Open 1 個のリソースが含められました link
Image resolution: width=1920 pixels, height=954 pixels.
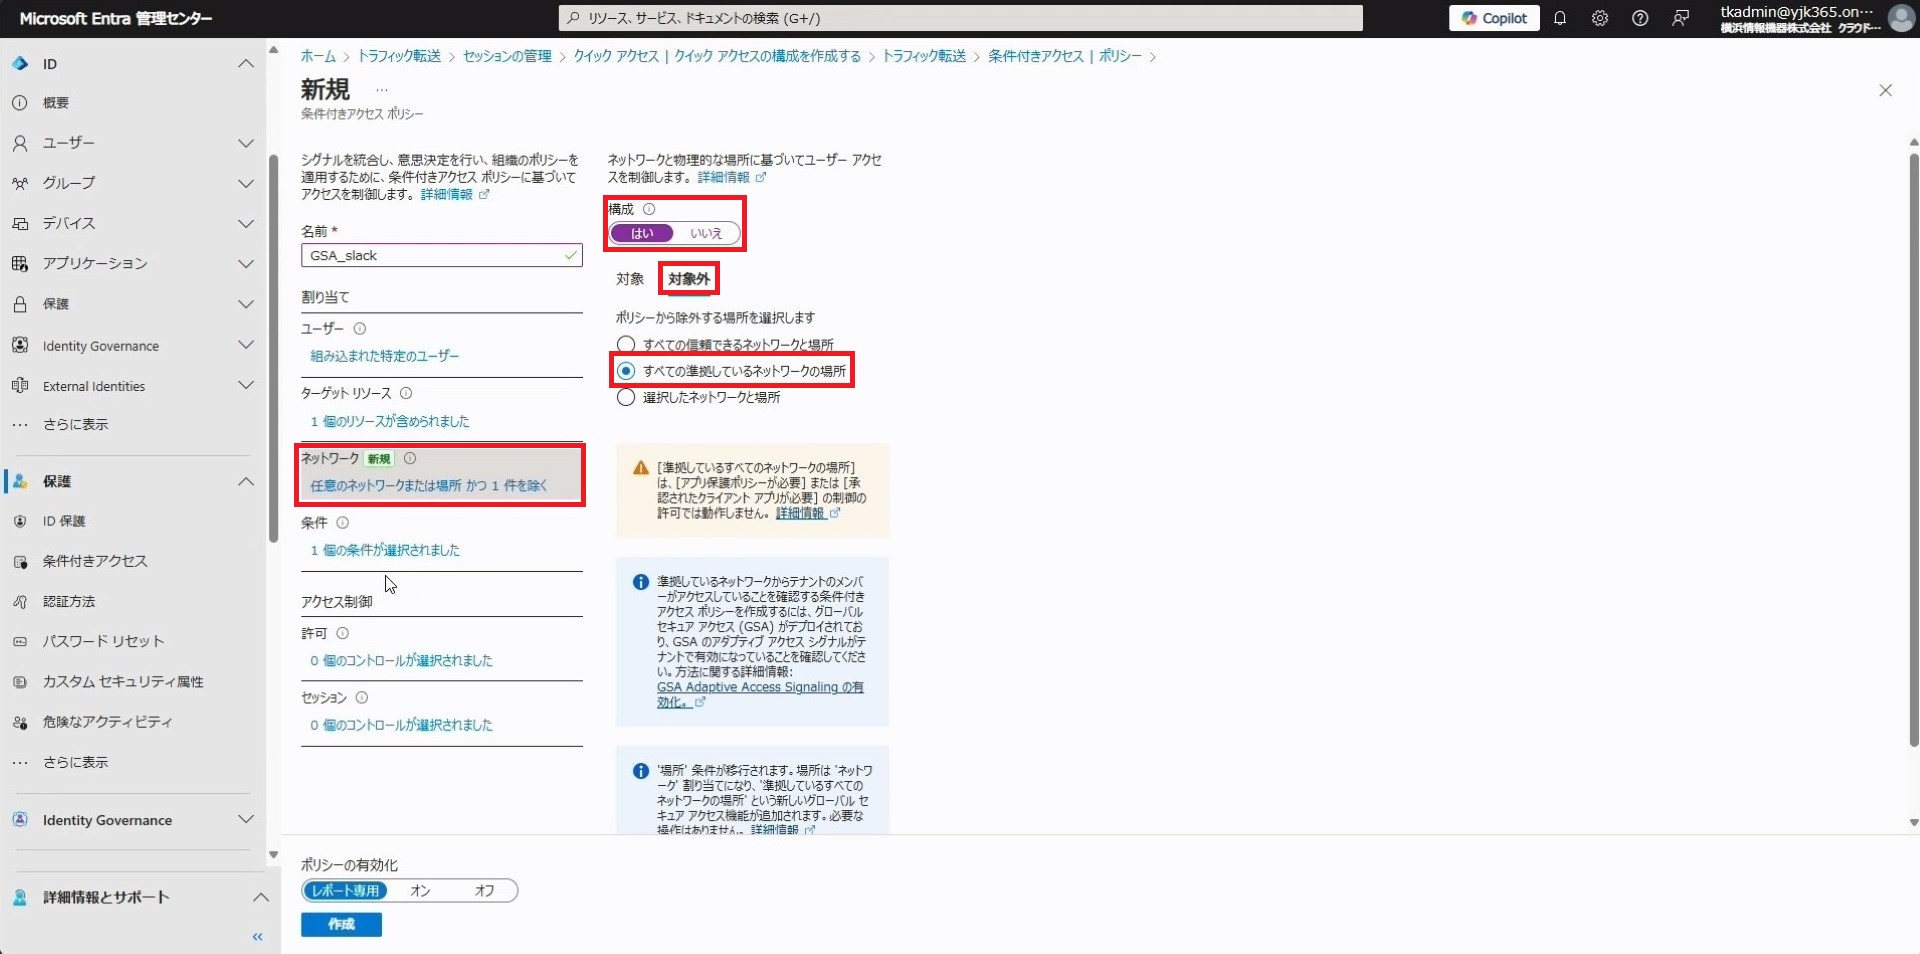point(390,421)
